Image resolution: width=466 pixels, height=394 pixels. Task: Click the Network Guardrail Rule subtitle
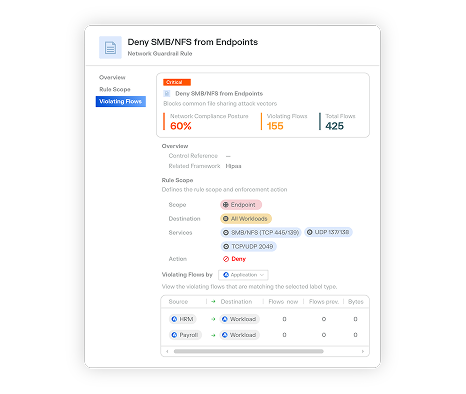click(x=160, y=53)
